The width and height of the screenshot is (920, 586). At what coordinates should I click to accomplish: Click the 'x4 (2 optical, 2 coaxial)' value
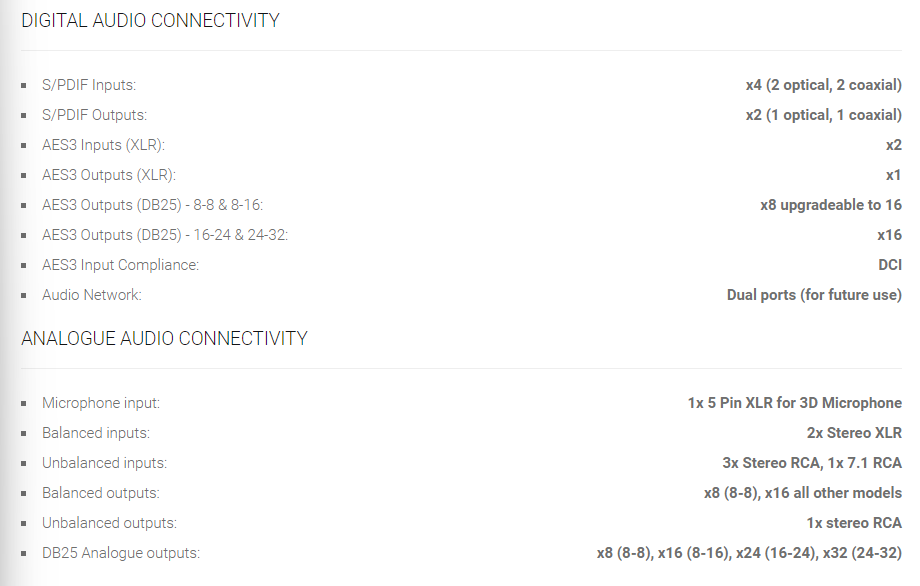[x=823, y=85]
